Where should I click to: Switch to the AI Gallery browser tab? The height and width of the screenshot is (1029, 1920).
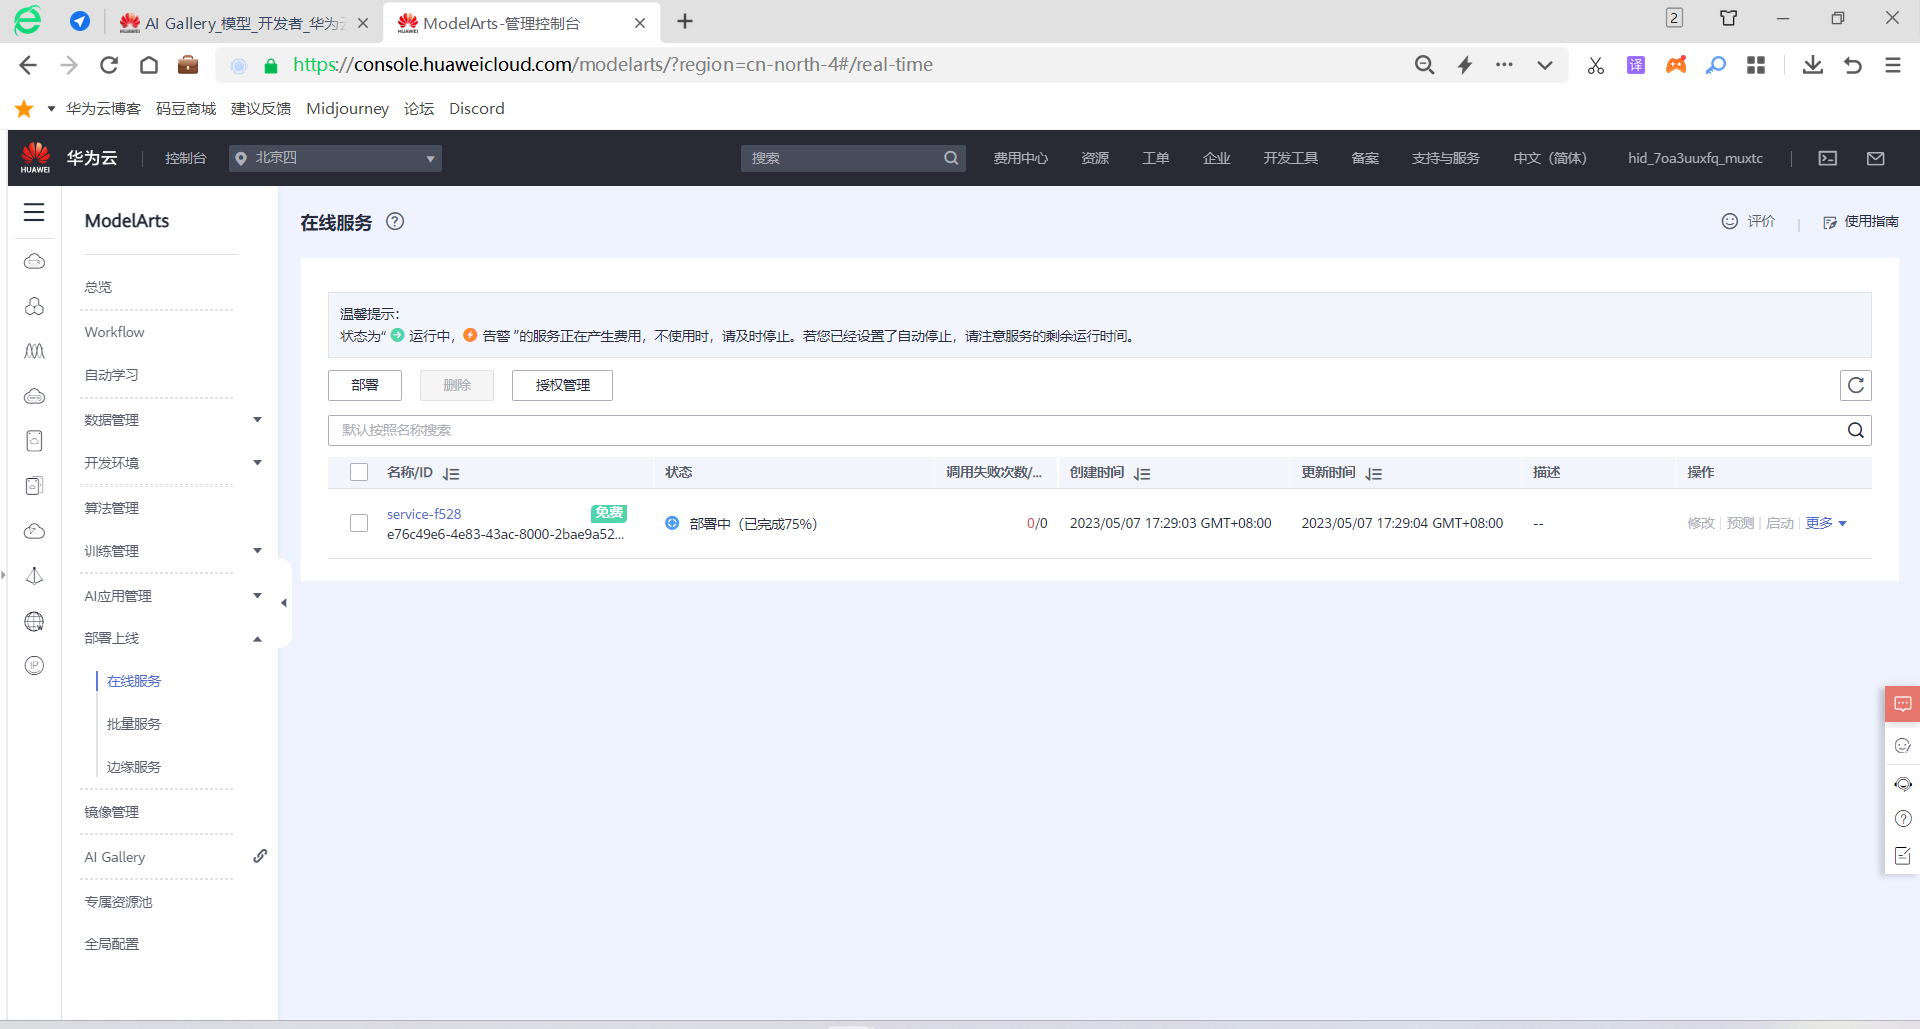tap(243, 22)
